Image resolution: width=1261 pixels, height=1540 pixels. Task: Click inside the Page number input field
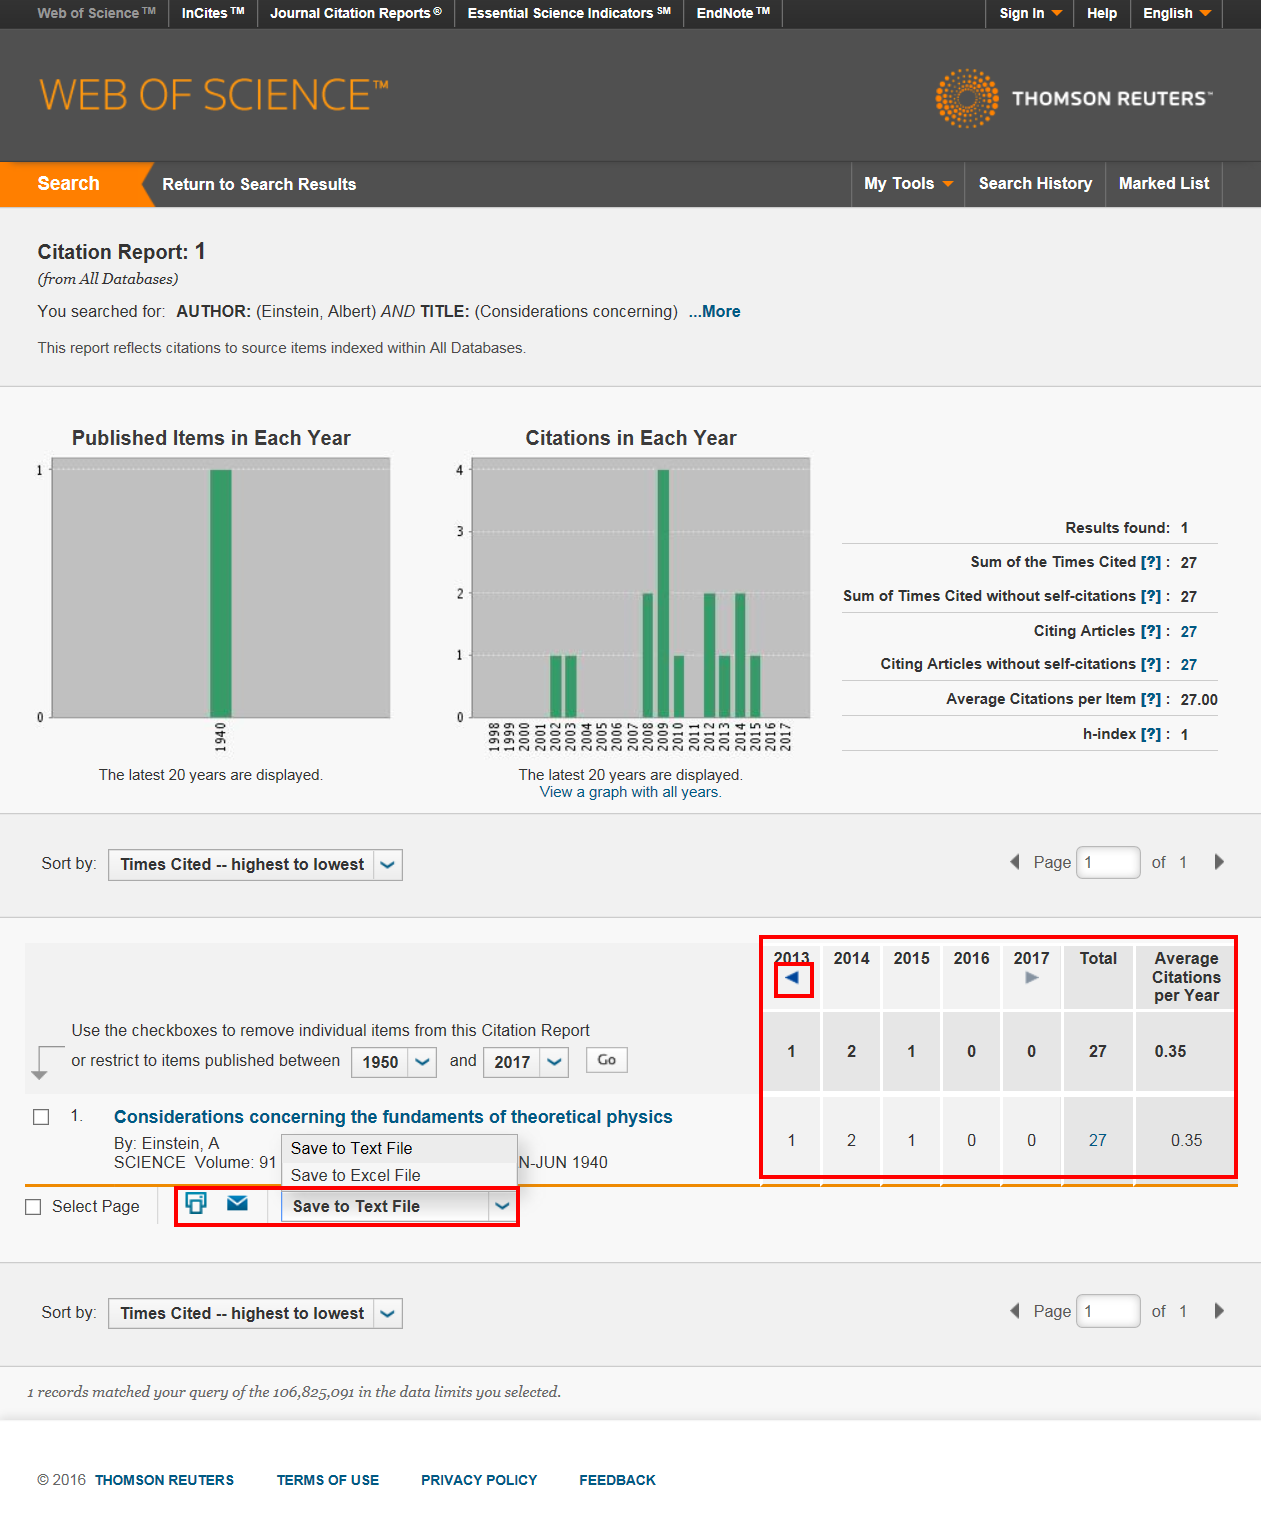pyautogui.click(x=1107, y=861)
